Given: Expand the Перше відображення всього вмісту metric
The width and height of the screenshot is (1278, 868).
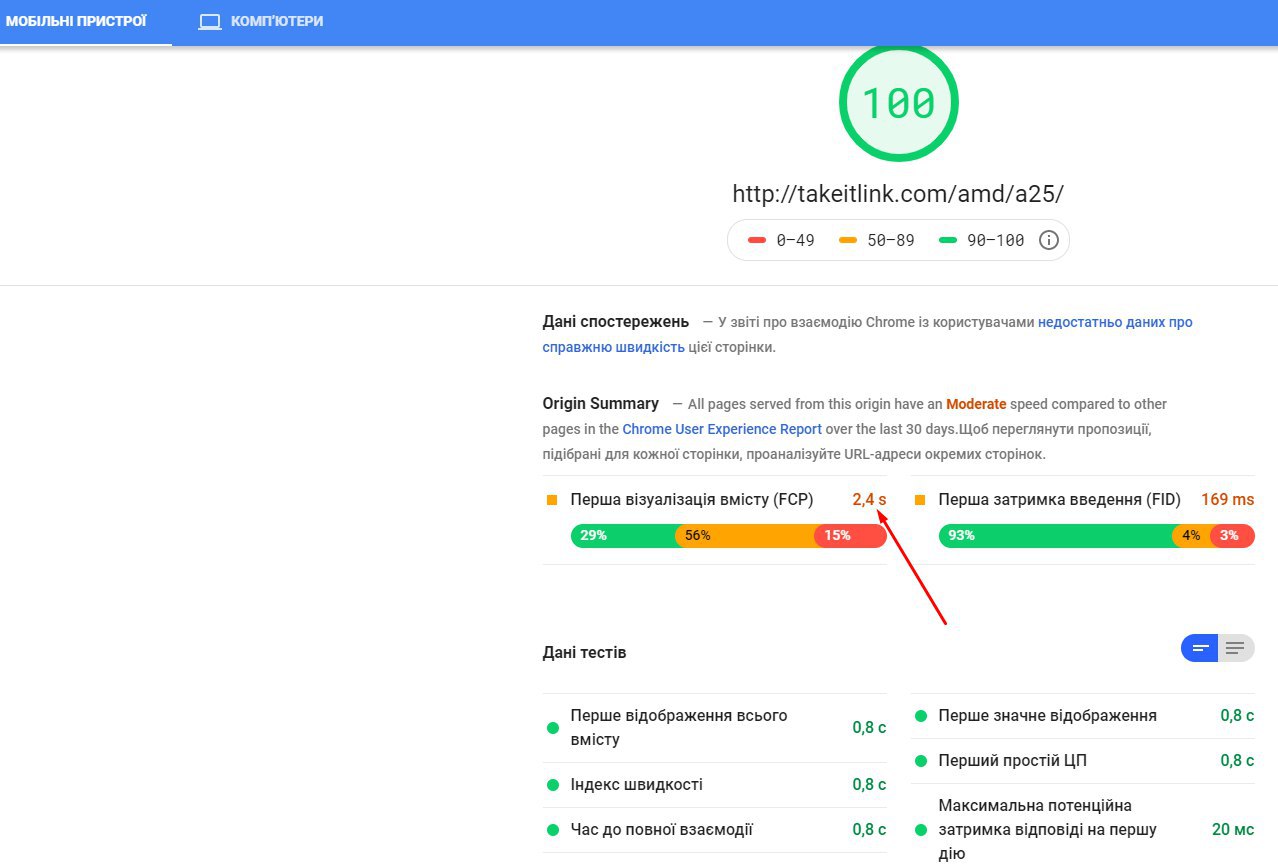Looking at the screenshot, I should point(678,728).
